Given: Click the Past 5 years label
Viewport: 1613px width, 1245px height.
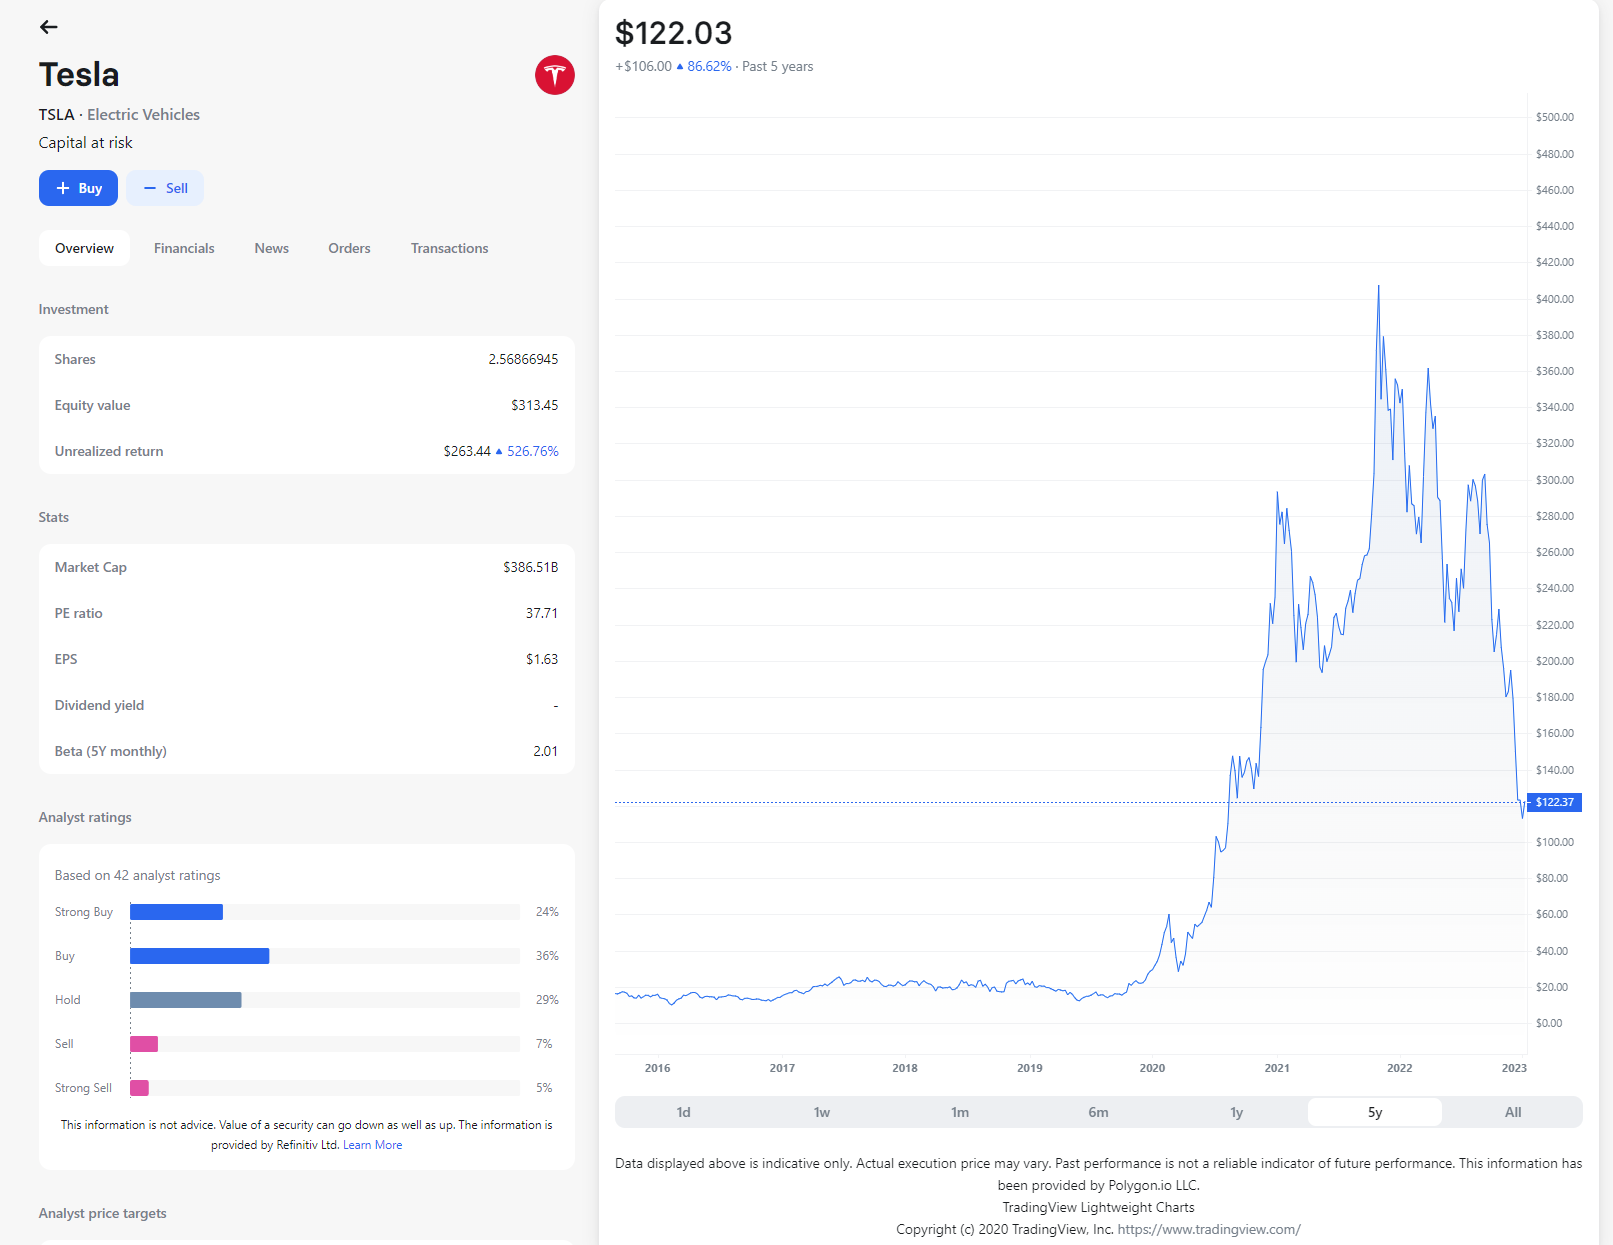Looking at the screenshot, I should pyautogui.click(x=777, y=66).
